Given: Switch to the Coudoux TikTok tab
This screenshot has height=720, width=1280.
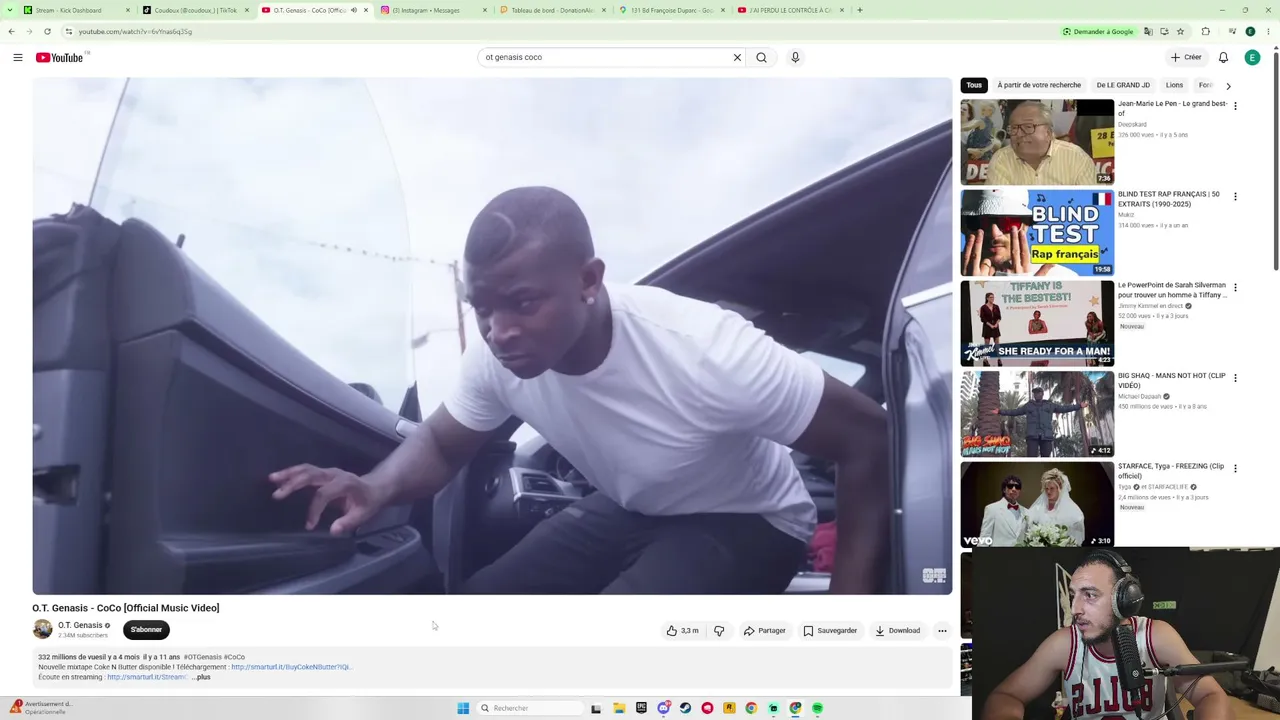Looking at the screenshot, I should pos(196,10).
